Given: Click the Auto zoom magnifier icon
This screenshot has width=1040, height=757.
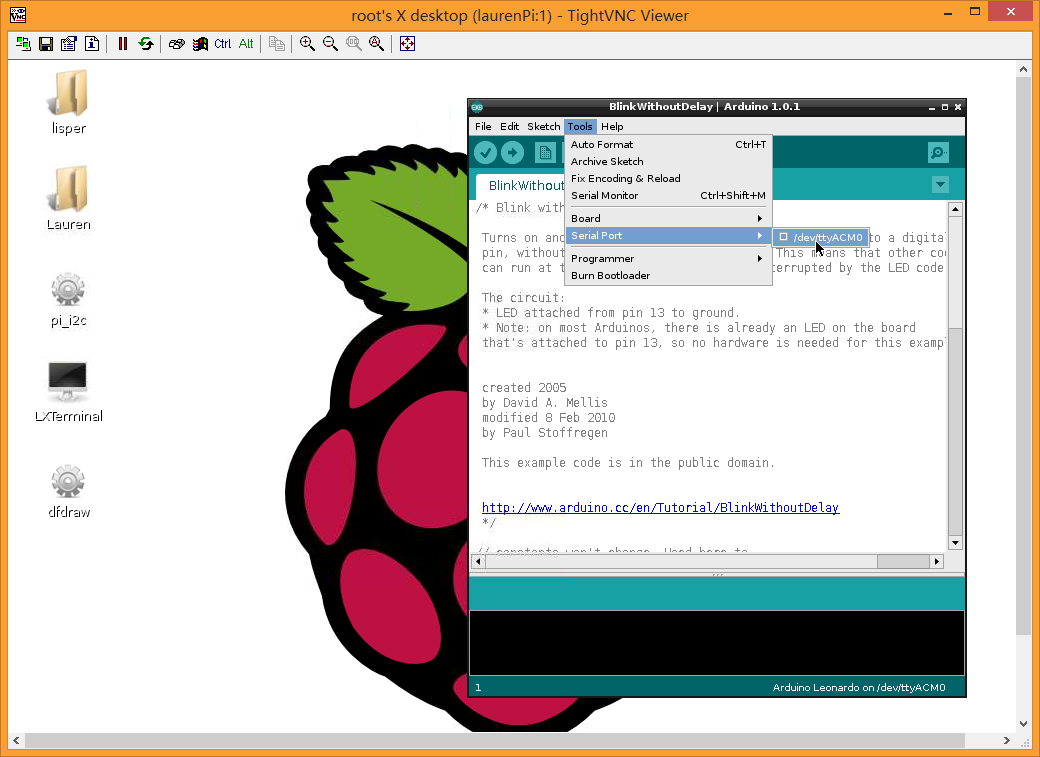Looking at the screenshot, I should point(377,44).
